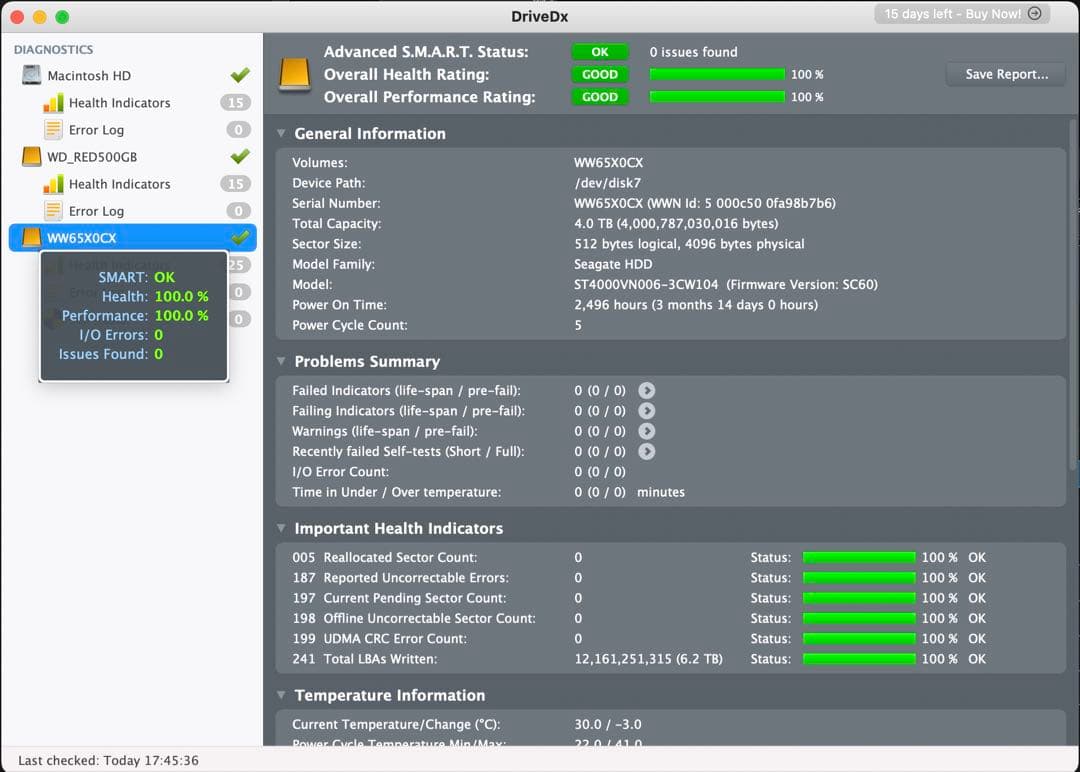Click the Serial Number value with WWN Id

coord(705,203)
